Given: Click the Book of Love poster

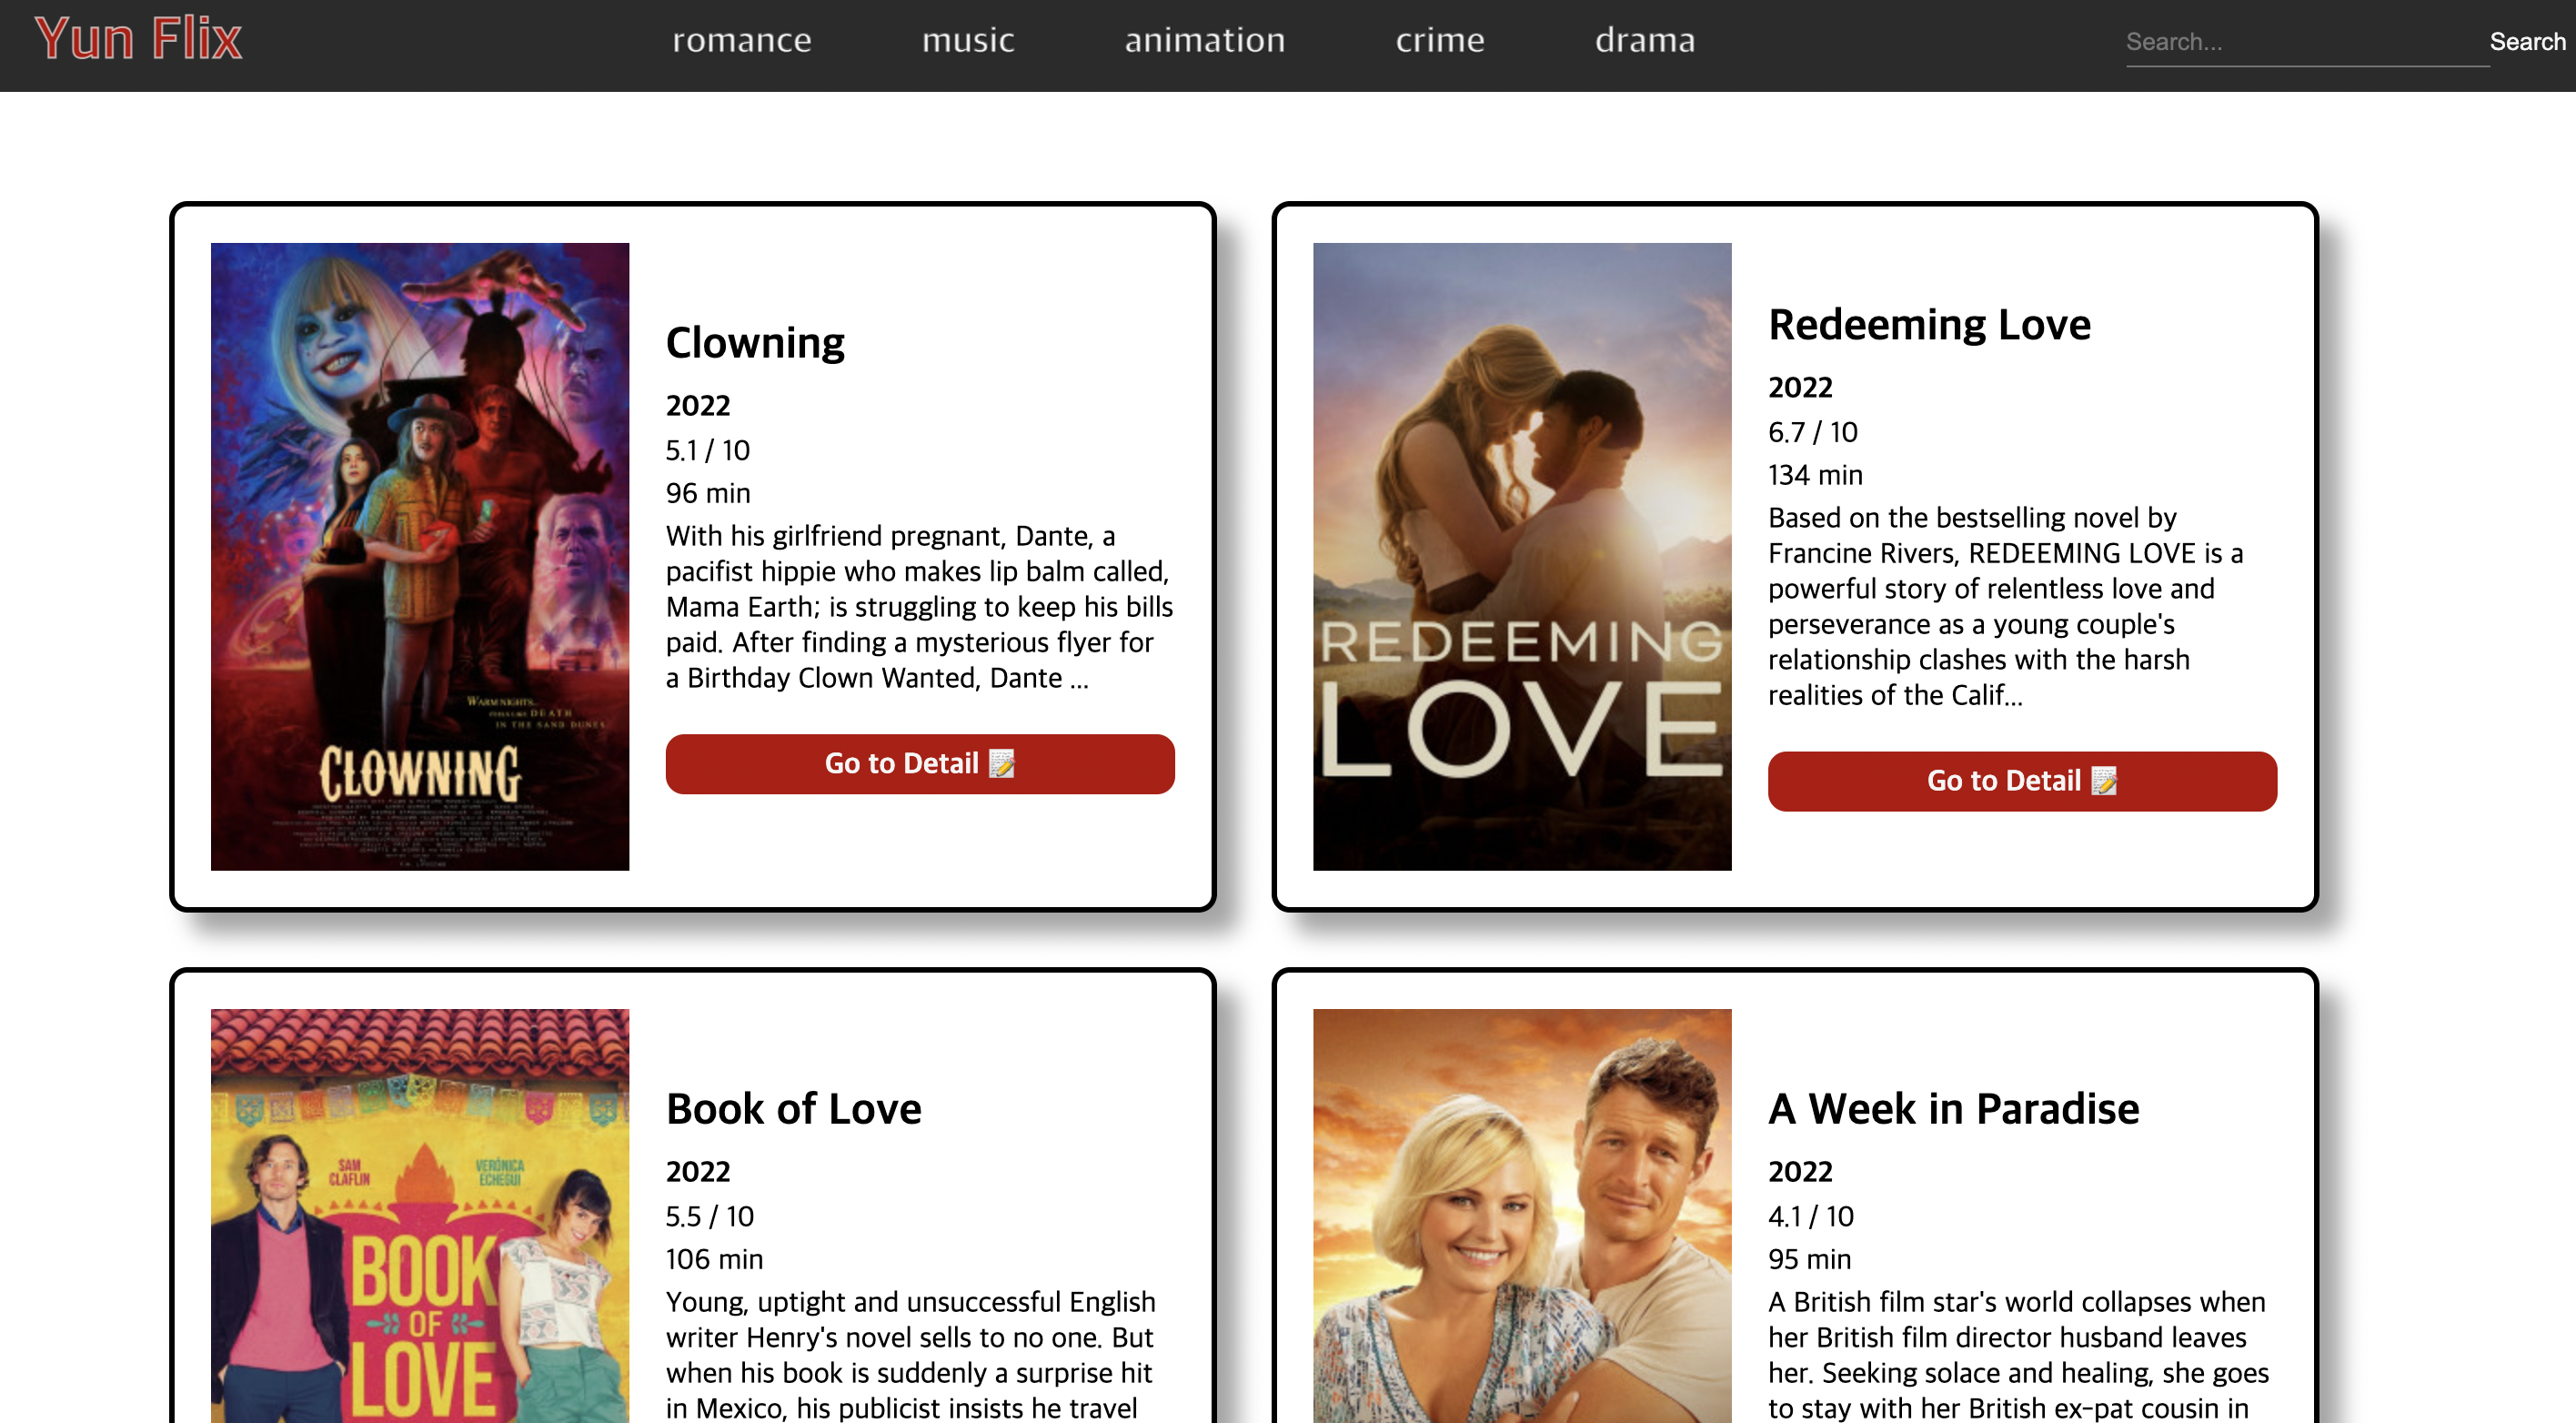Looking at the screenshot, I should click(420, 1215).
